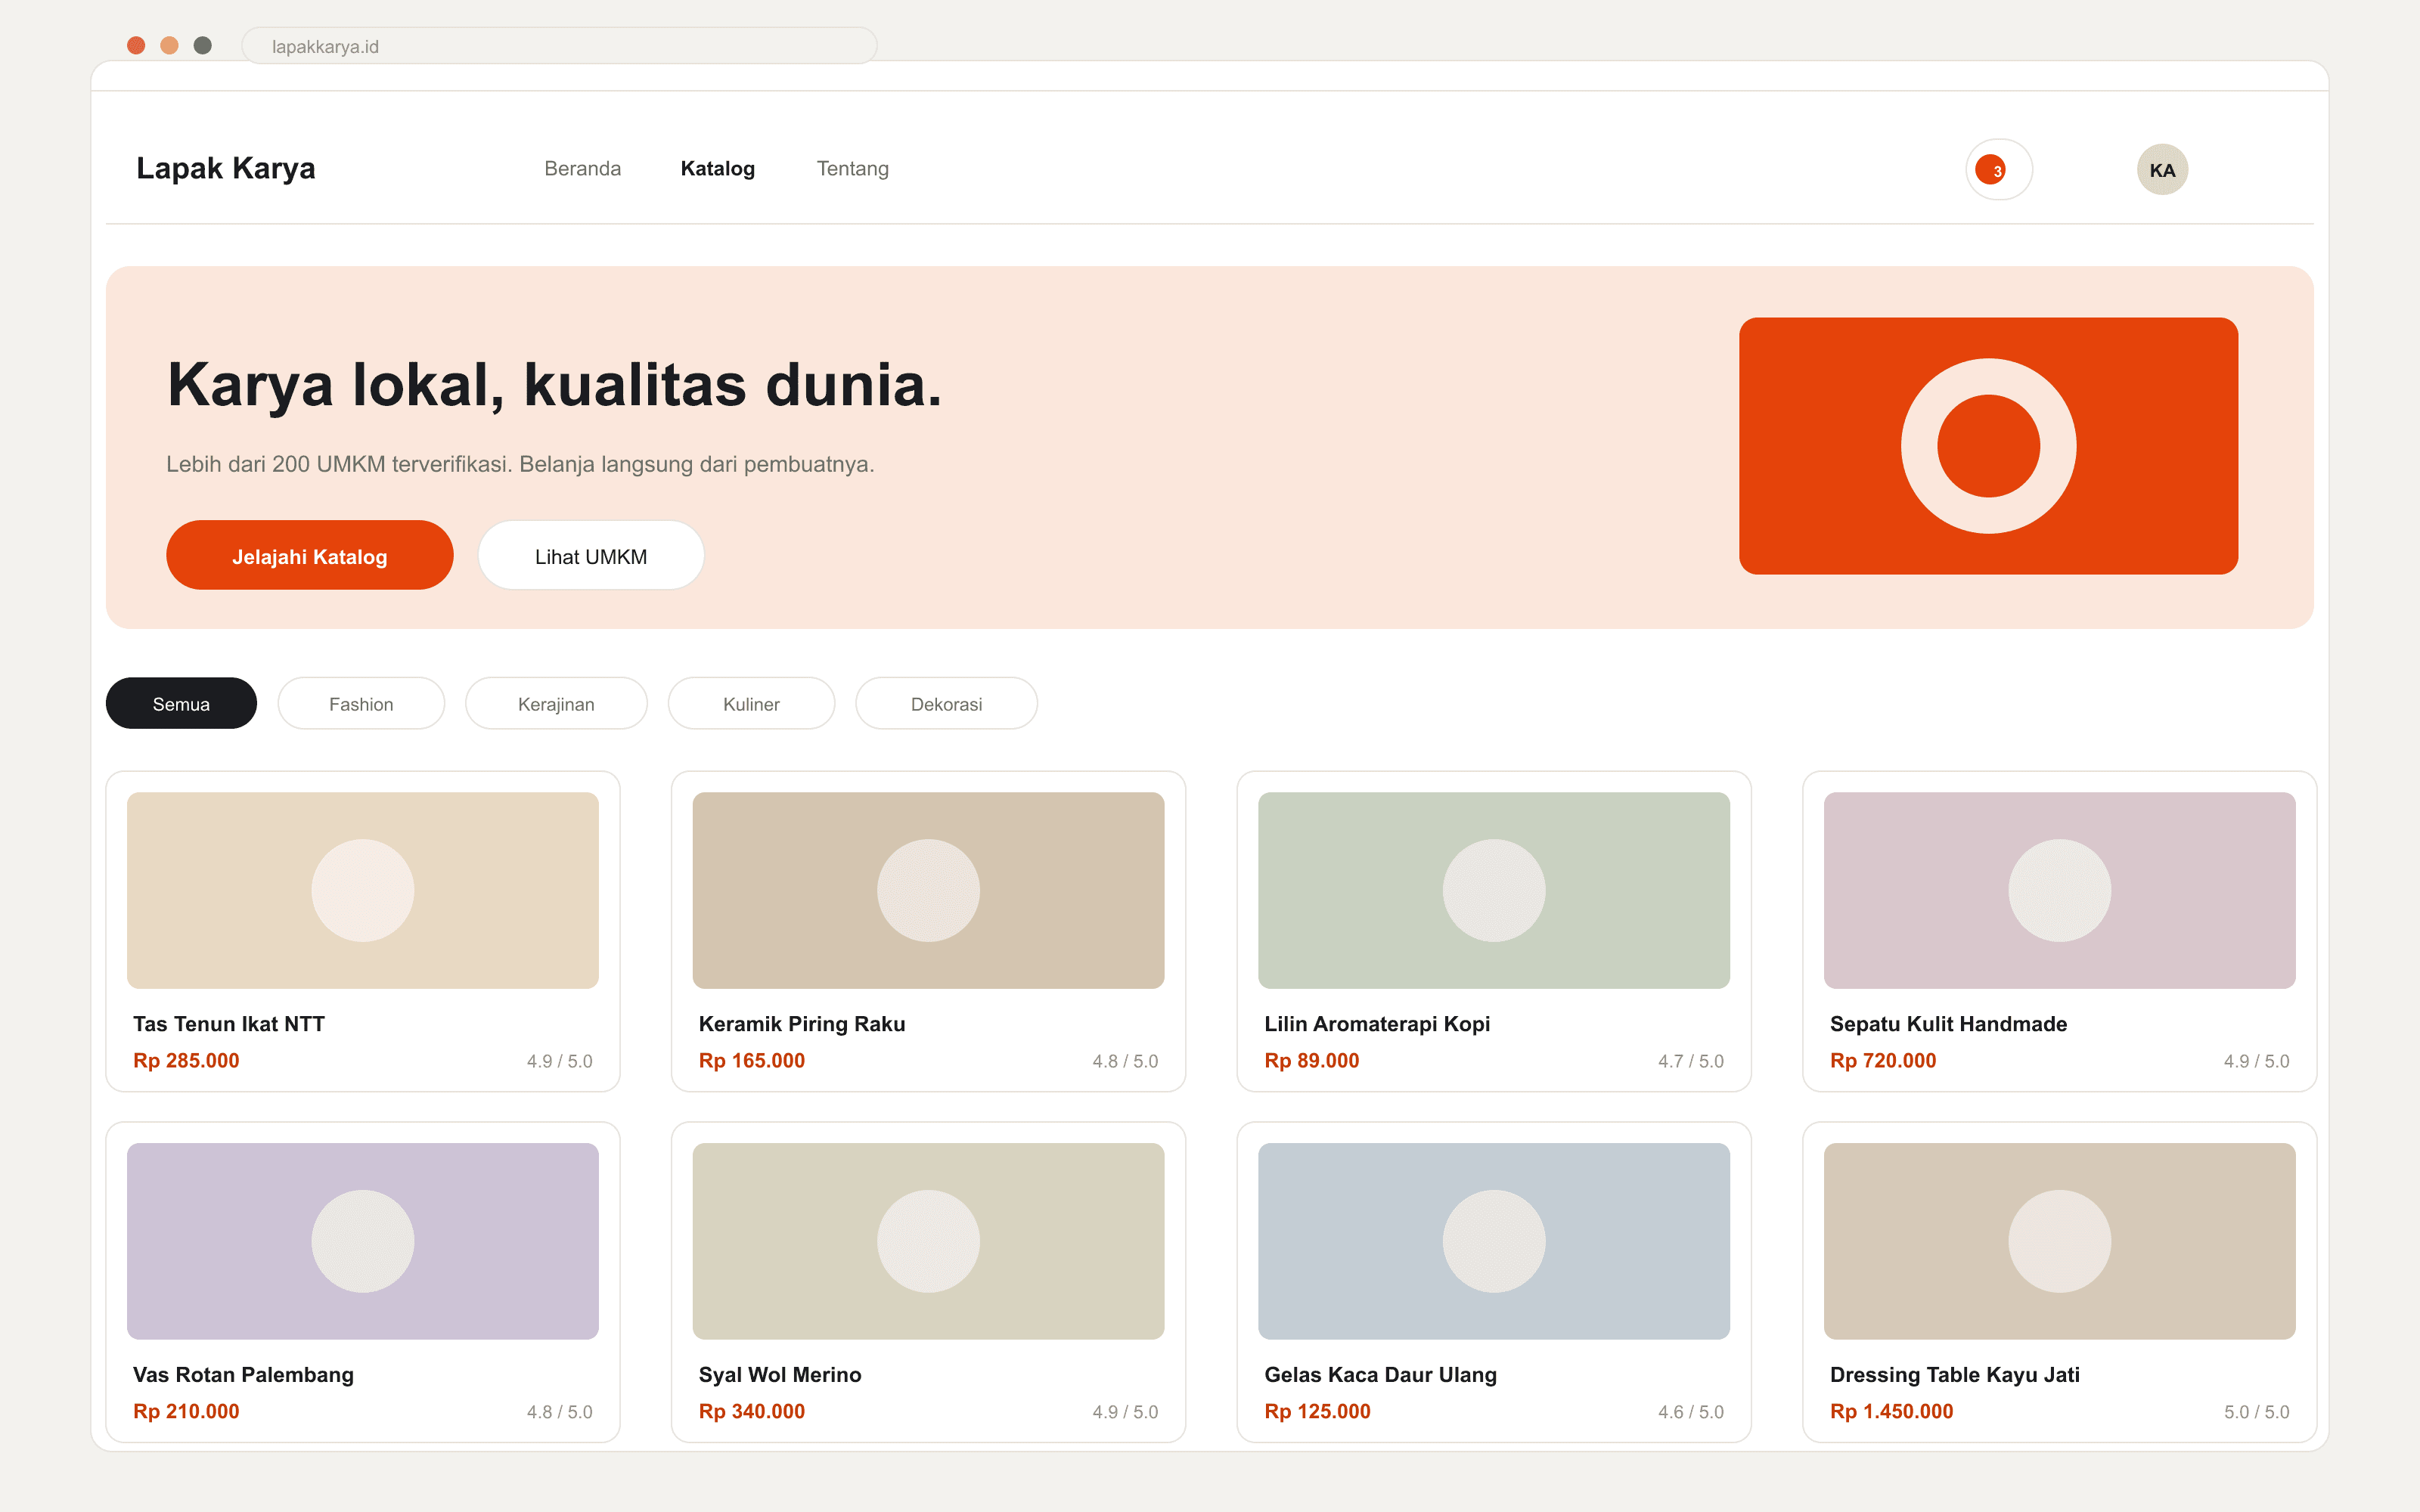Open the Lilin Aromaterapi Kopi product image
This screenshot has height=1512, width=2420.
[x=1494, y=890]
